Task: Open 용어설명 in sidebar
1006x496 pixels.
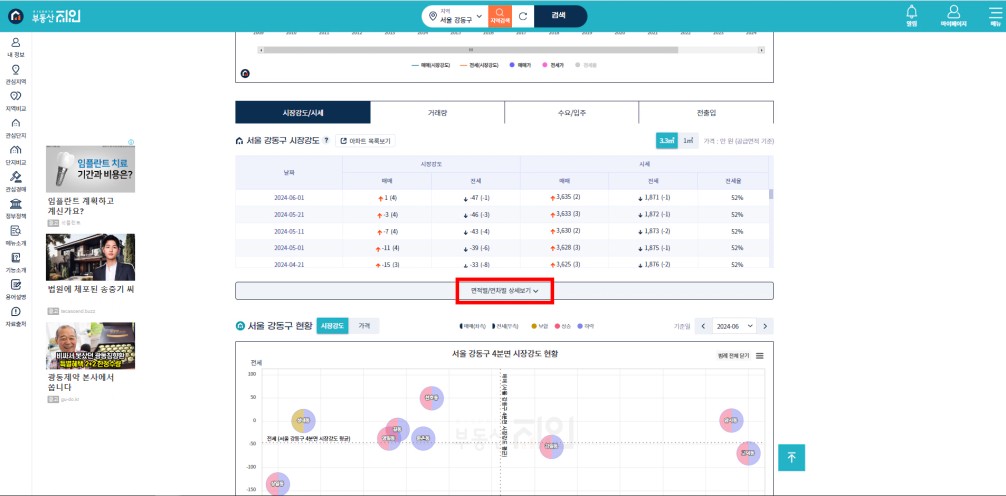Action: [x=15, y=290]
